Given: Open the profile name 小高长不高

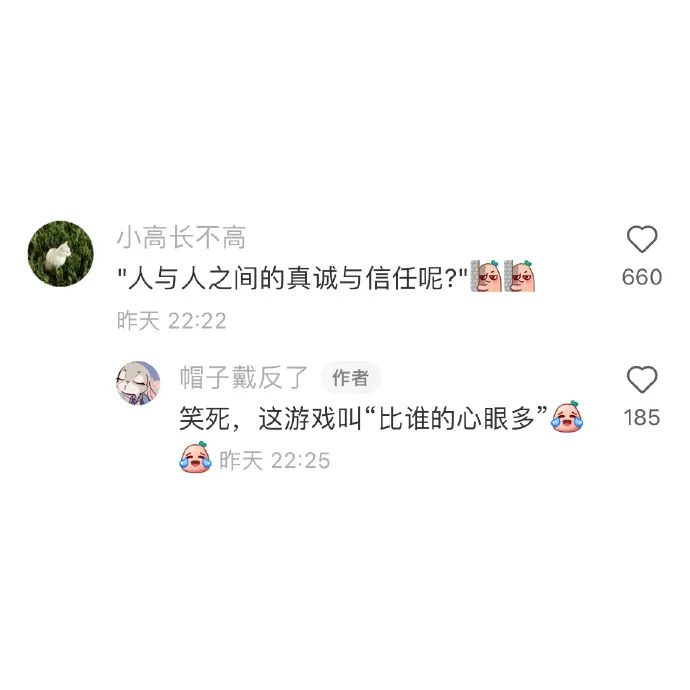Looking at the screenshot, I should point(181,238).
